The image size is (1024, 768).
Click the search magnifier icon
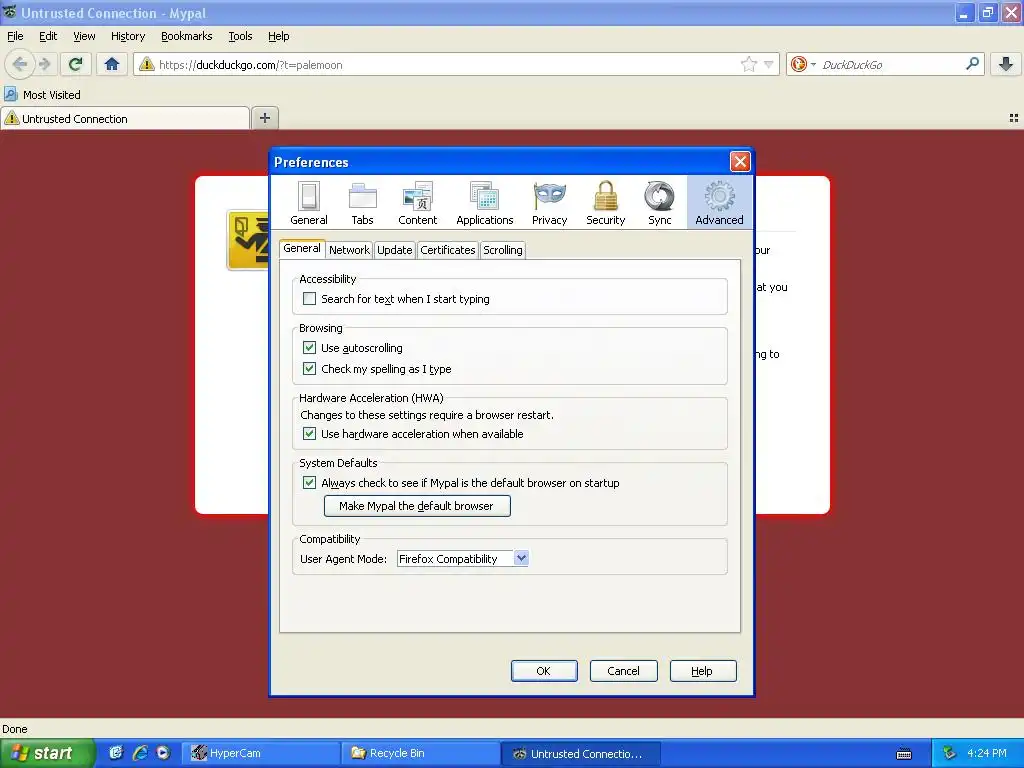tap(972, 64)
